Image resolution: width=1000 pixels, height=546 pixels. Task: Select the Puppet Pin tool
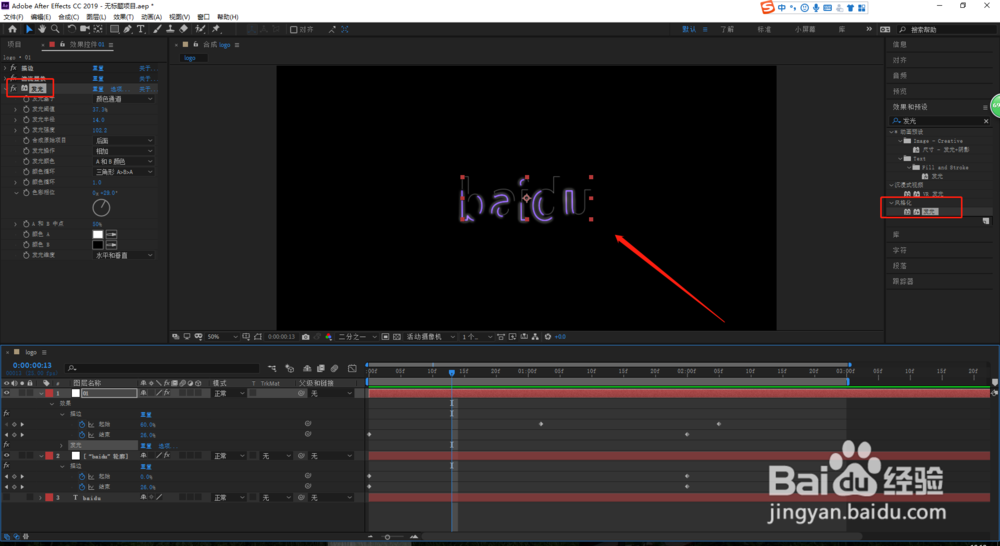(x=216, y=29)
